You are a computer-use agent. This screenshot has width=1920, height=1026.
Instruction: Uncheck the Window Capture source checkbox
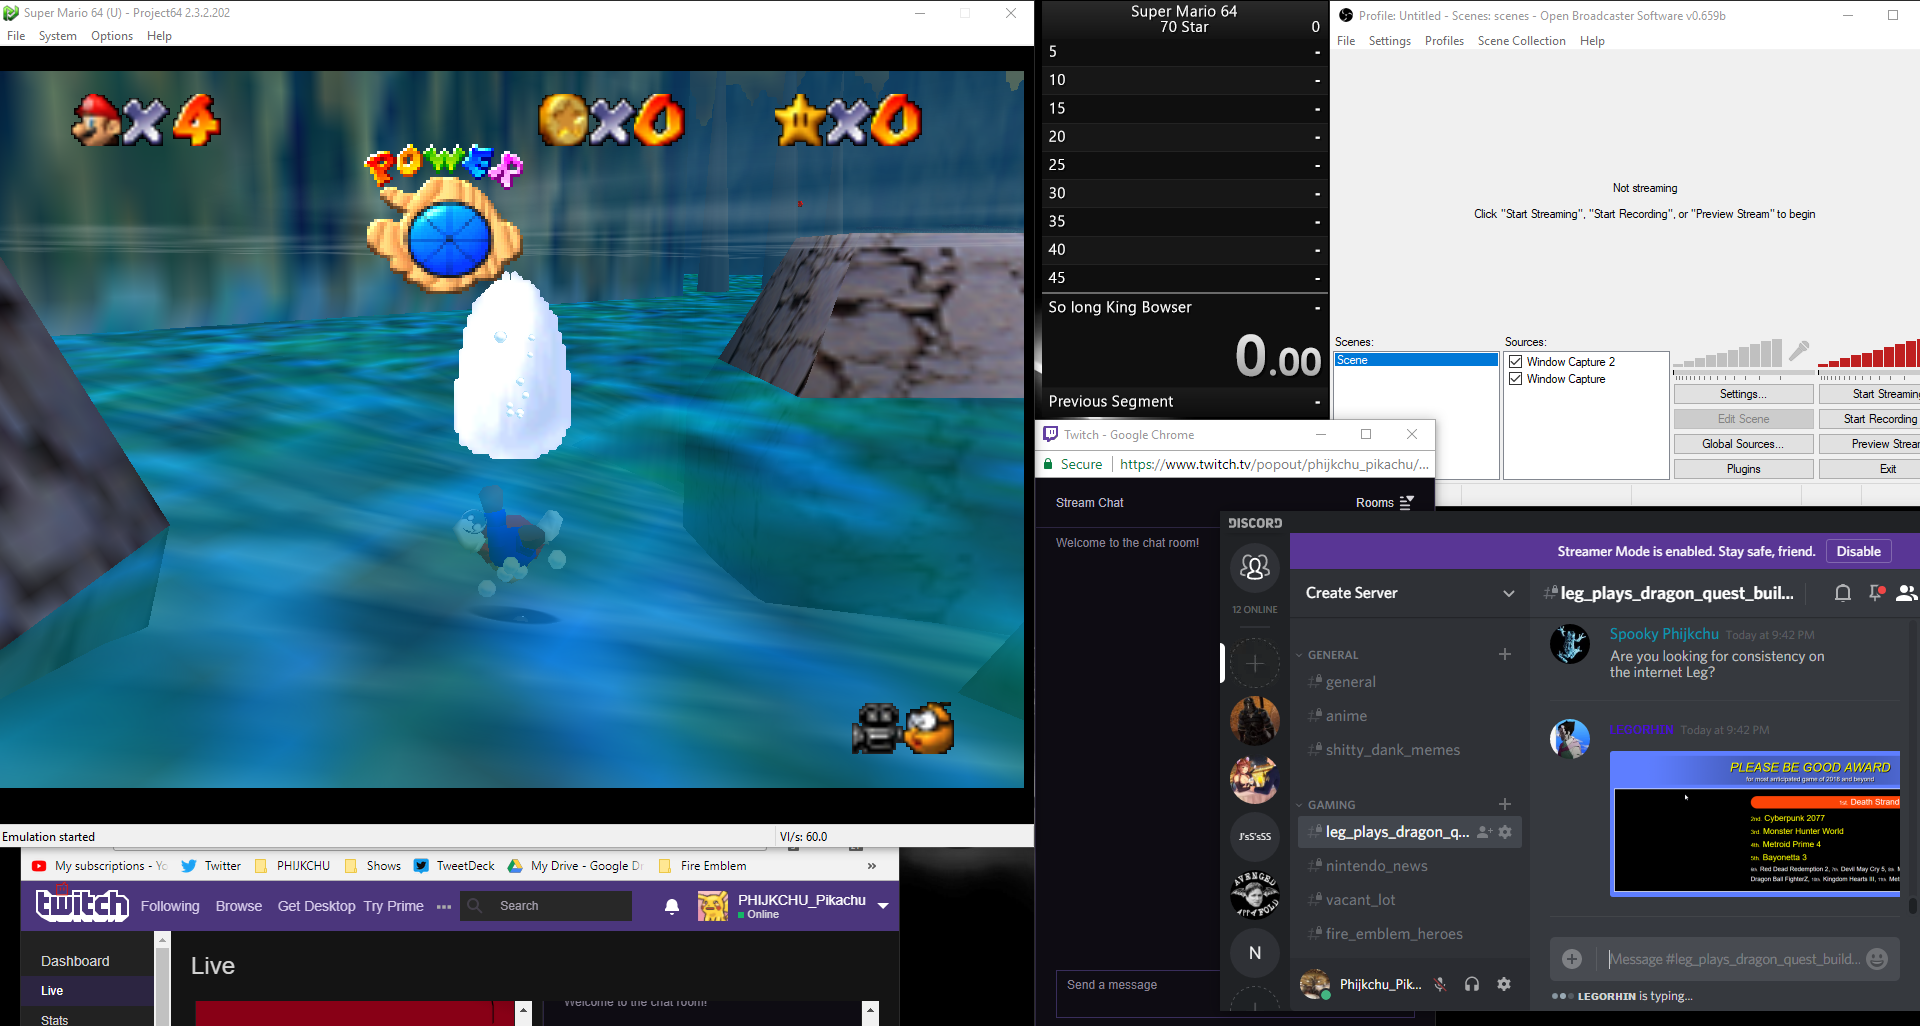1516,379
